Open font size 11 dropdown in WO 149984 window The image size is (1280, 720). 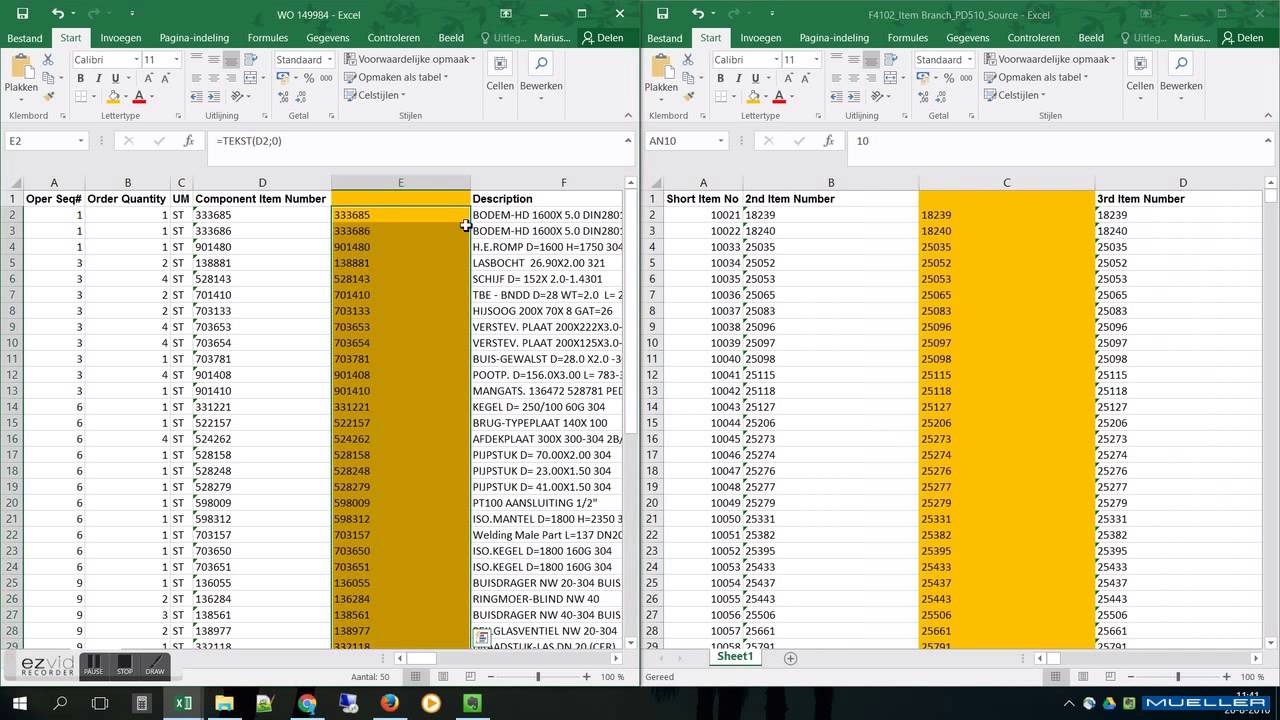point(176,60)
